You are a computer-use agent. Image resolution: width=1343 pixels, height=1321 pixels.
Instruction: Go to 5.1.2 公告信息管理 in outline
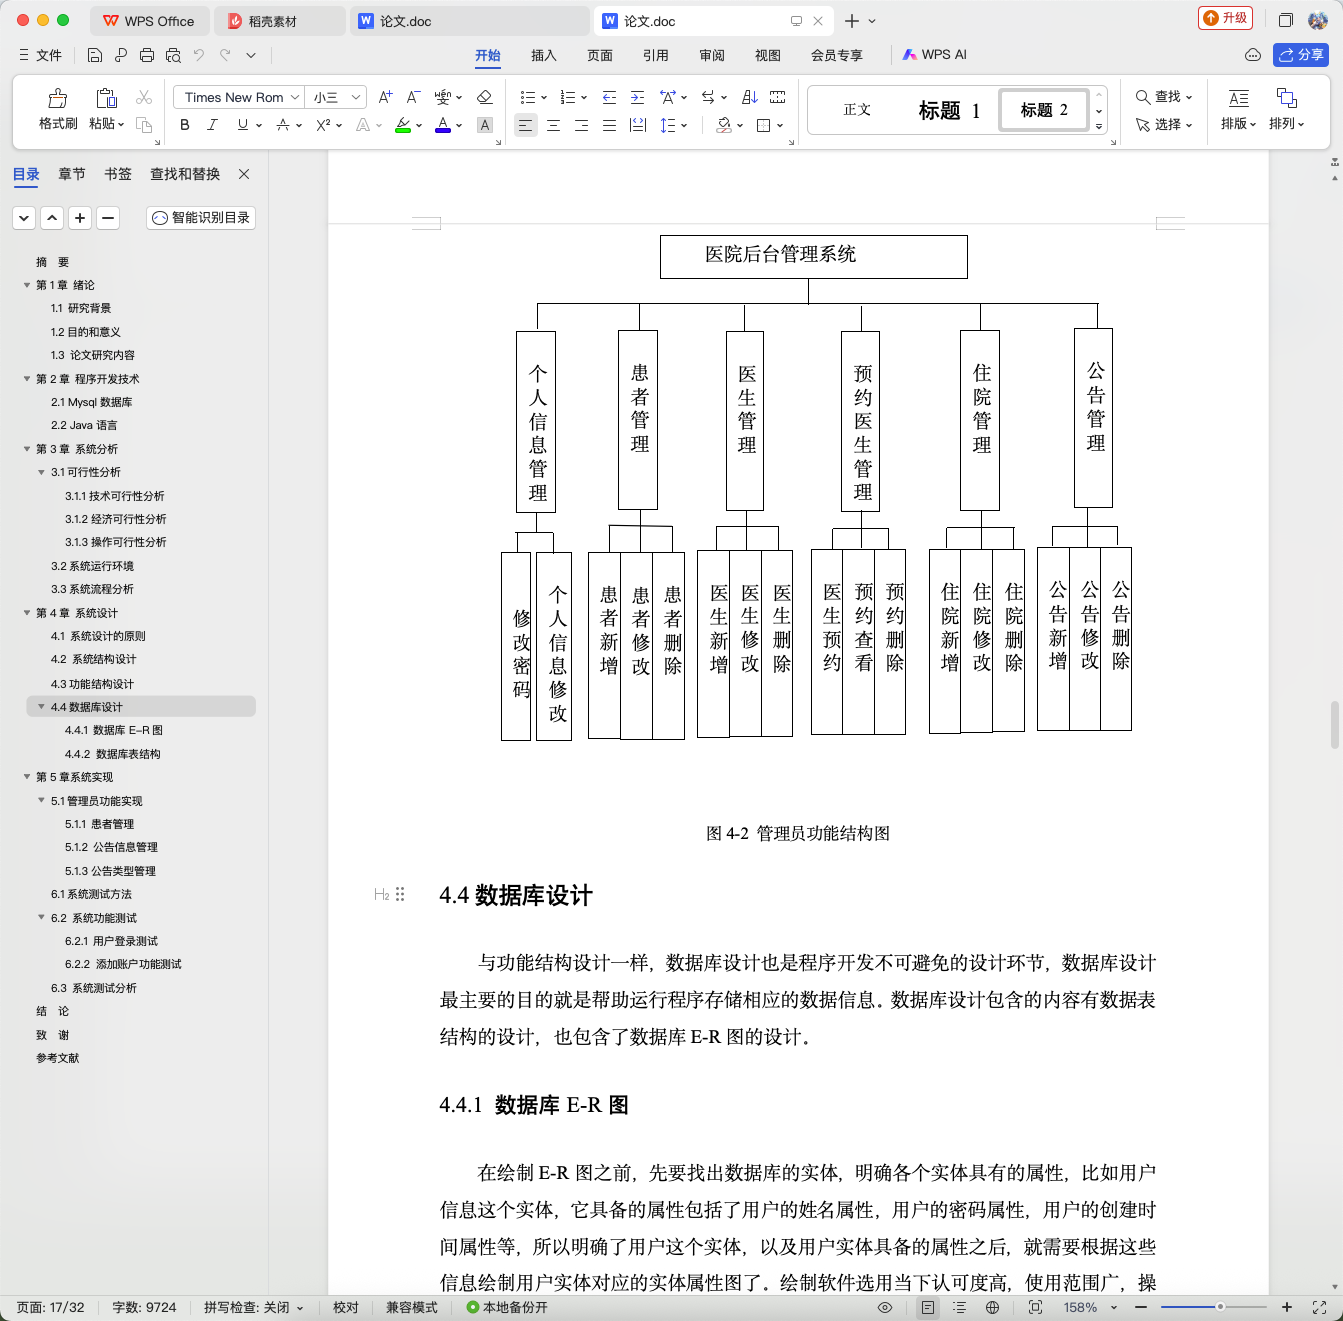(x=111, y=847)
